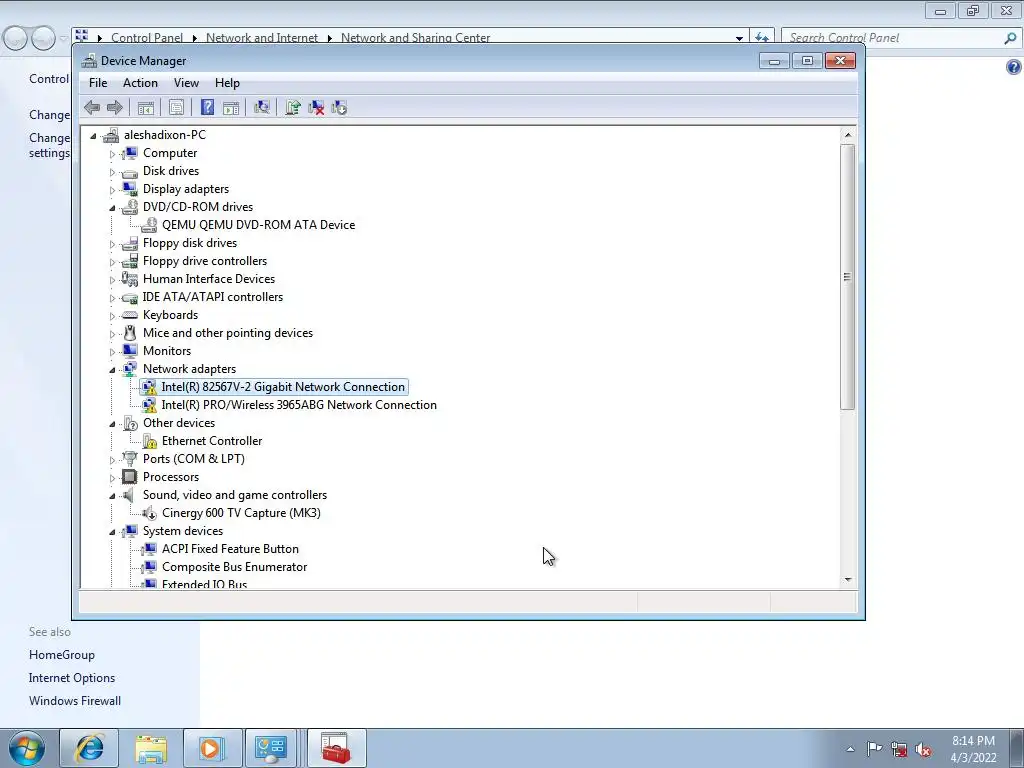Click Show/Hide Action Pane toolbar icon

[231, 107]
